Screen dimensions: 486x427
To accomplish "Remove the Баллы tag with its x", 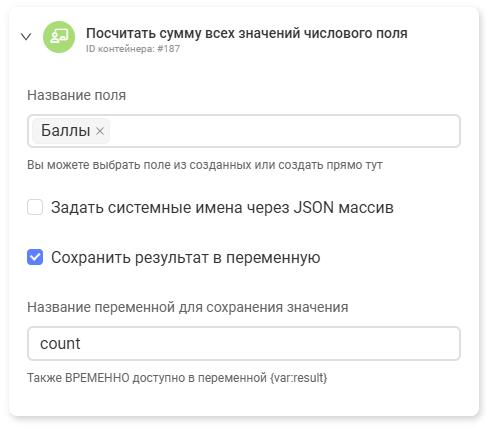I will pos(100,131).
